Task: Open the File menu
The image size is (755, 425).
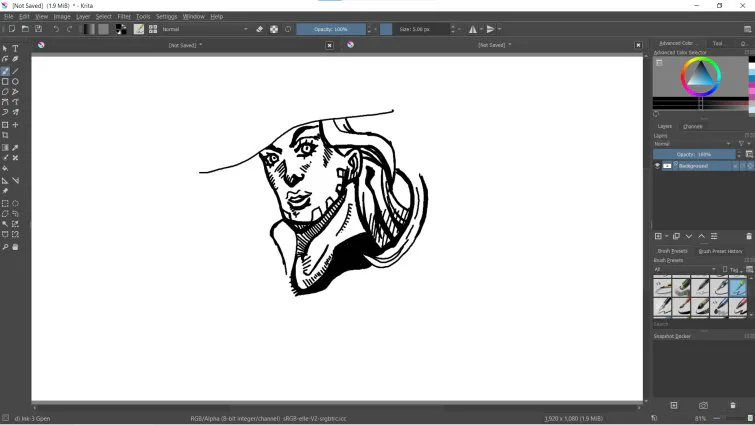Action: pos(9,16)
